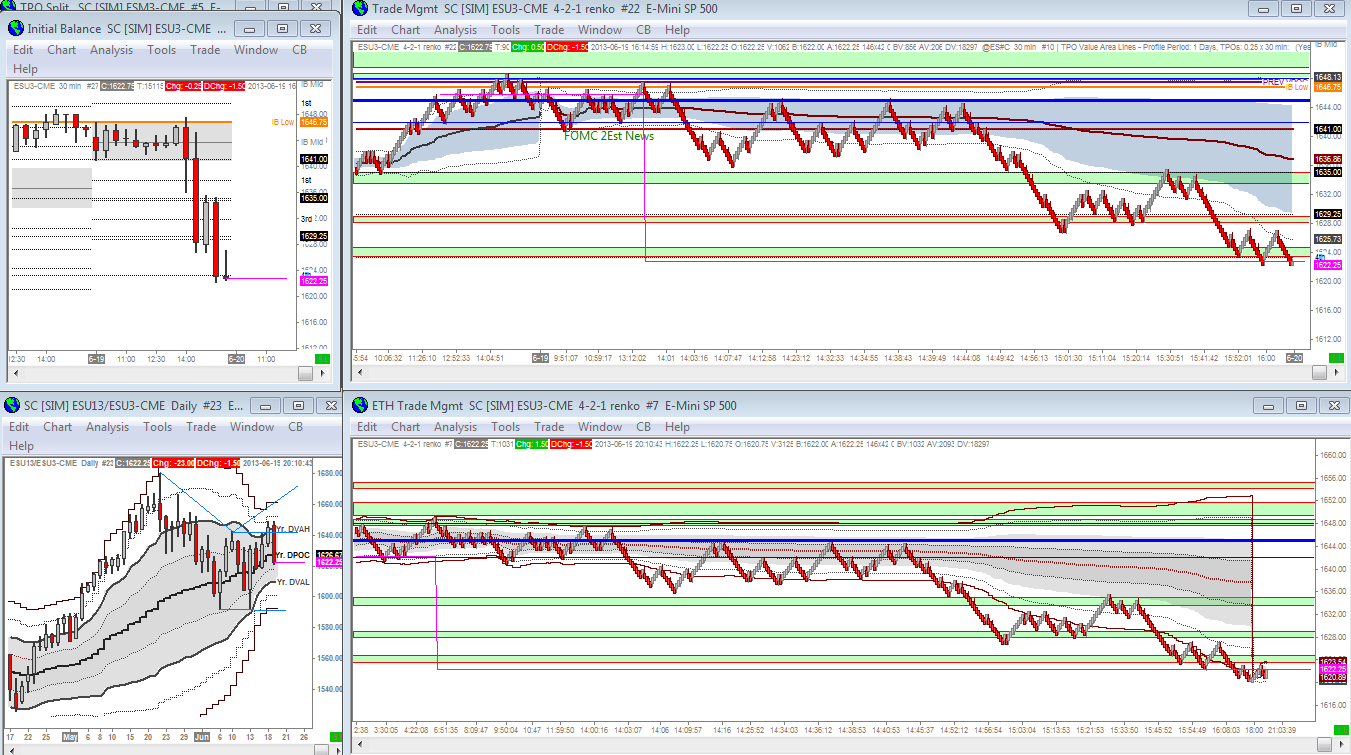Click left scroll arrow in Initial Balance chart

17,373
